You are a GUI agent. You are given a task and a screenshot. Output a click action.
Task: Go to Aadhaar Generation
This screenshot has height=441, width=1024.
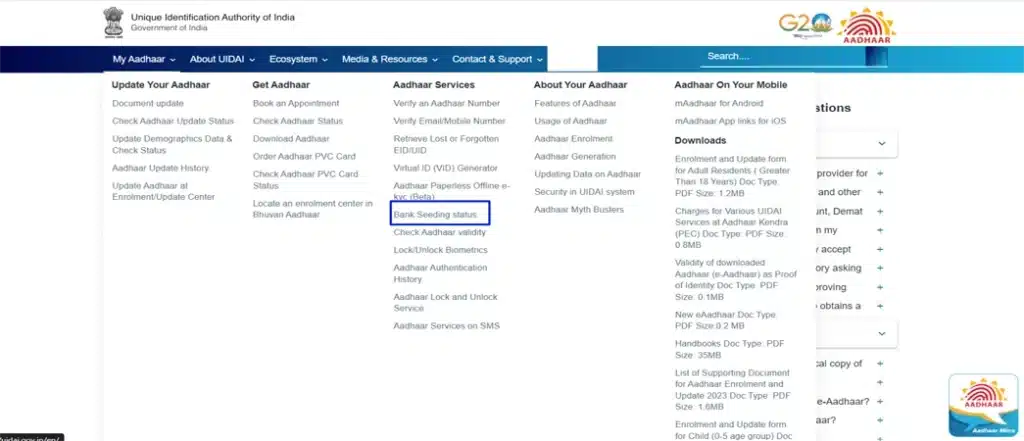(x=575, y=156)
